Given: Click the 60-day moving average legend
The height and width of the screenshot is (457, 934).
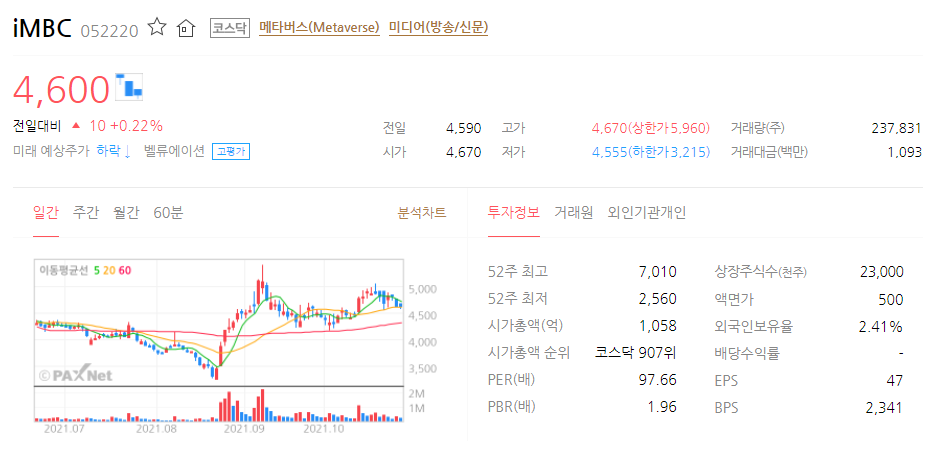Looking at the screenshot, I should point(125,270).
